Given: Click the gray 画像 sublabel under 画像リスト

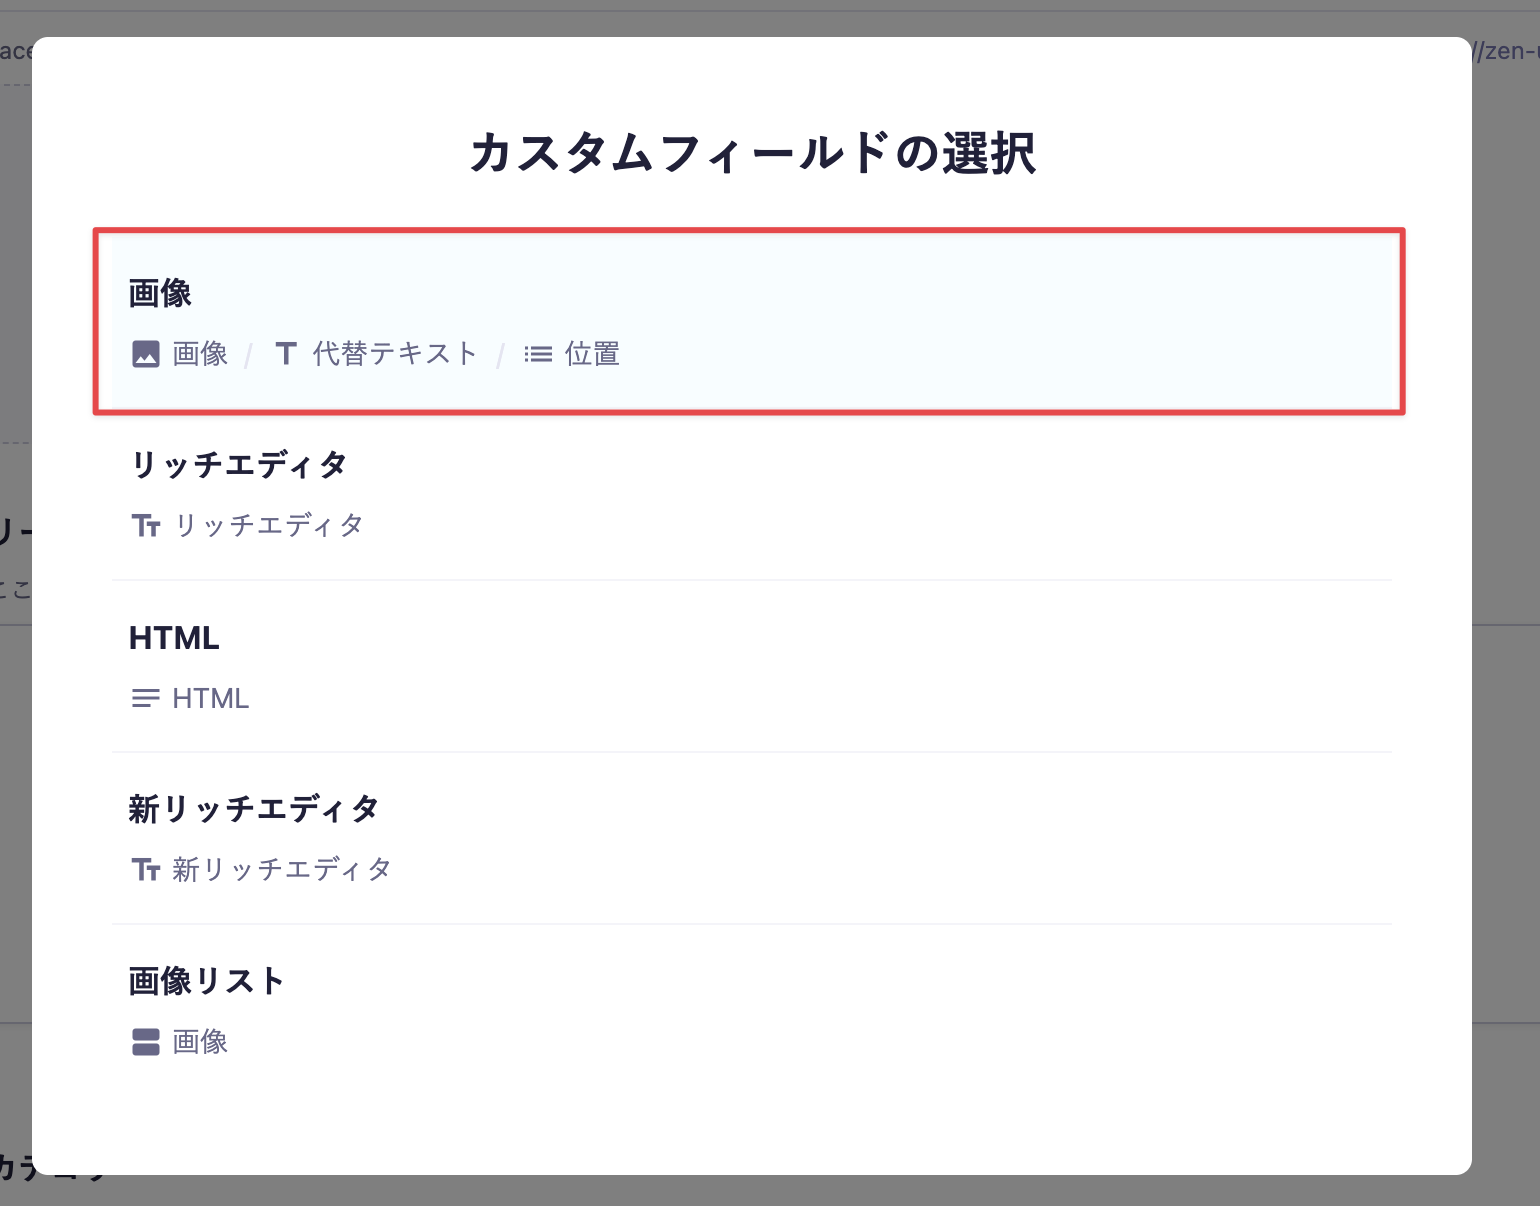Looking at the screenshot, I should coord(200,1042).
